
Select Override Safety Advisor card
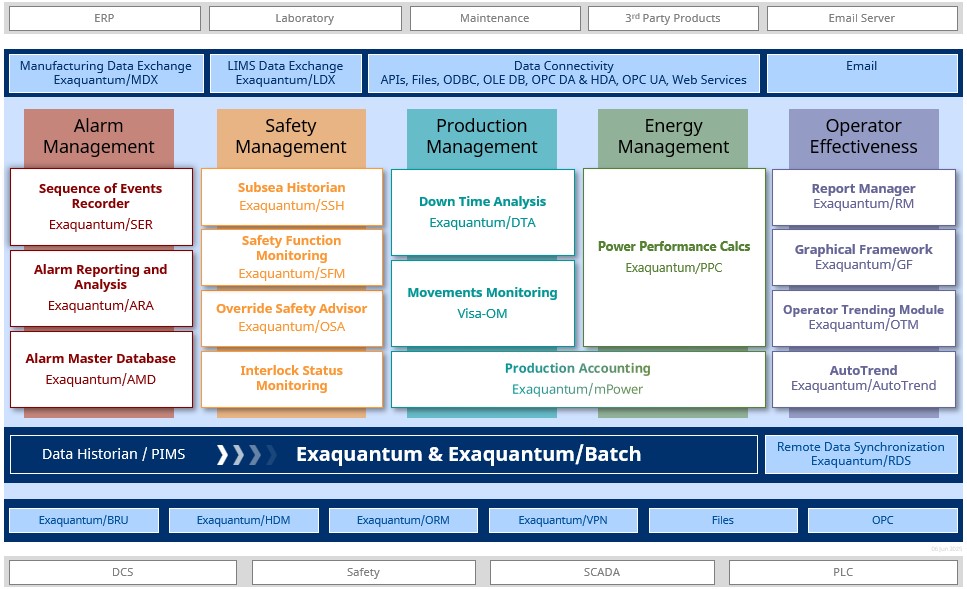pos(292,318)
